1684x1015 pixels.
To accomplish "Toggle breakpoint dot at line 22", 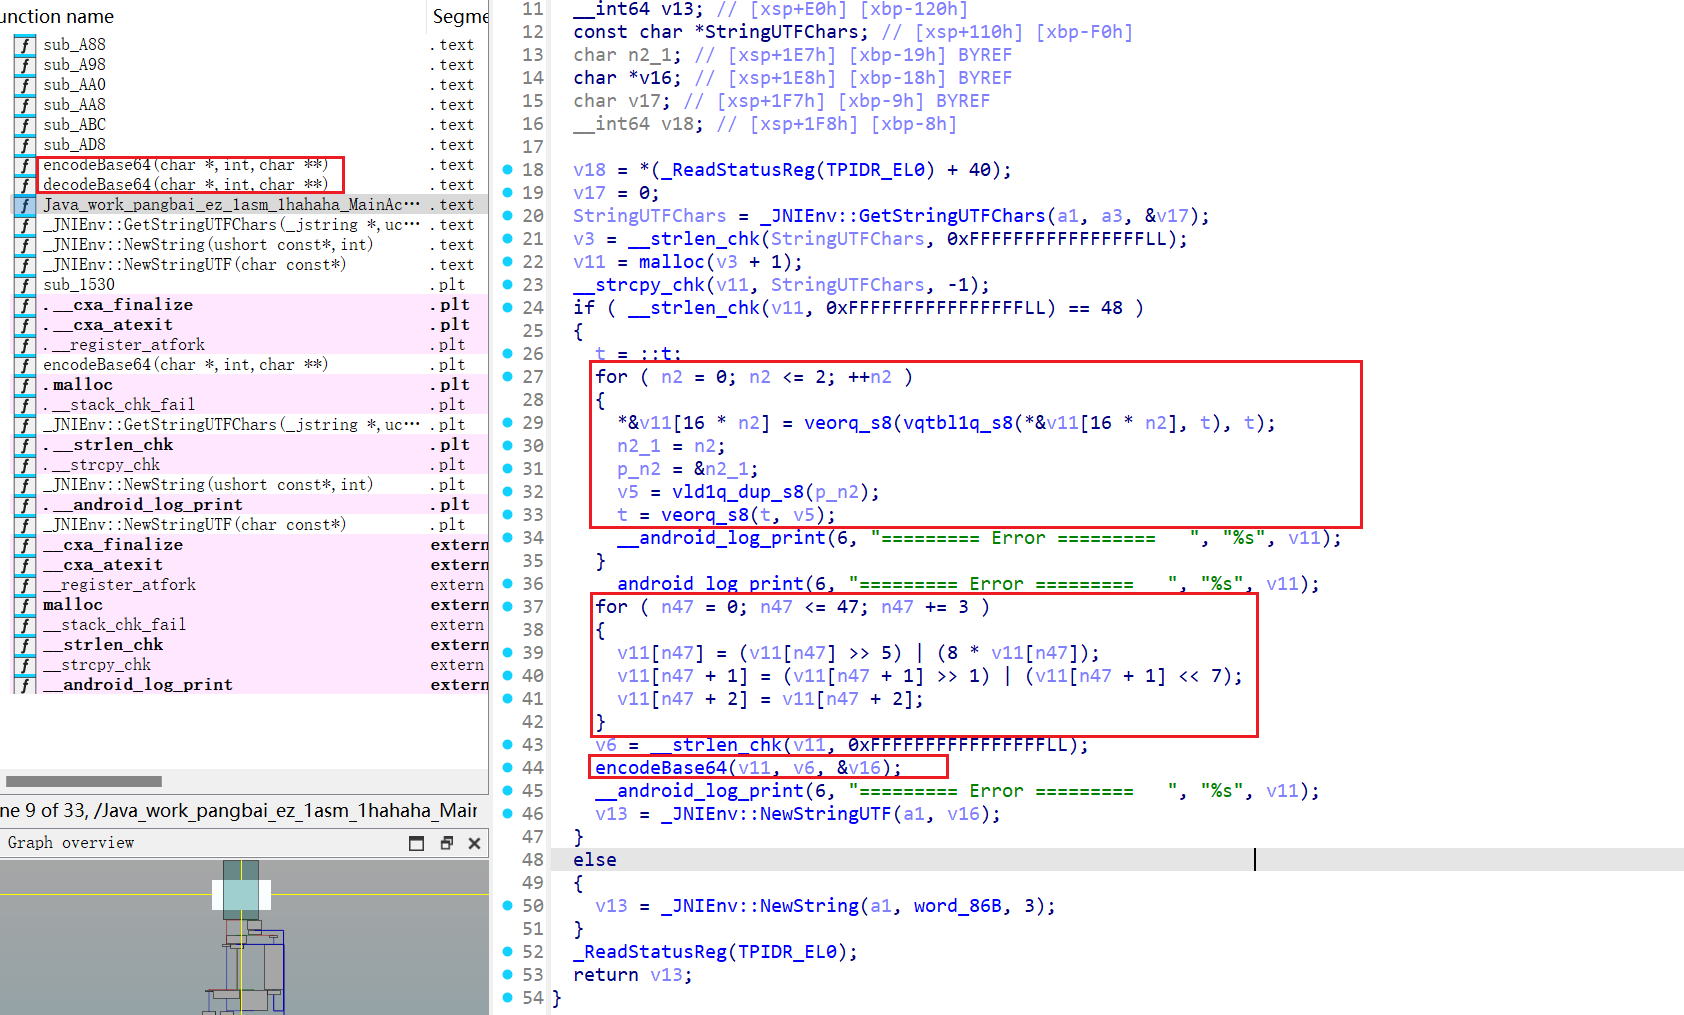I will tap(508, 262).
